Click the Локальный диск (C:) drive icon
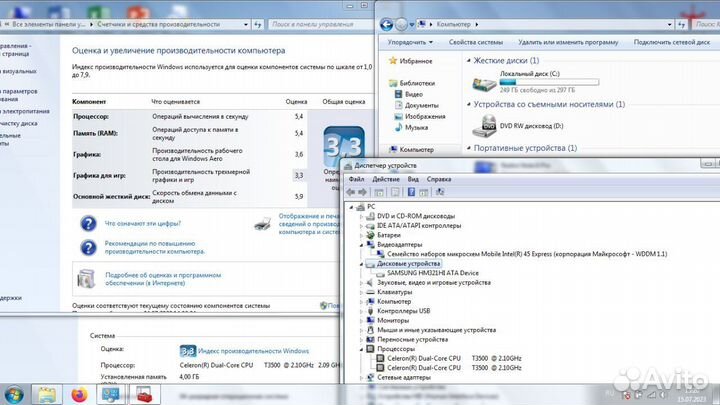Screen dimensions: 720x405 (484, 84)
